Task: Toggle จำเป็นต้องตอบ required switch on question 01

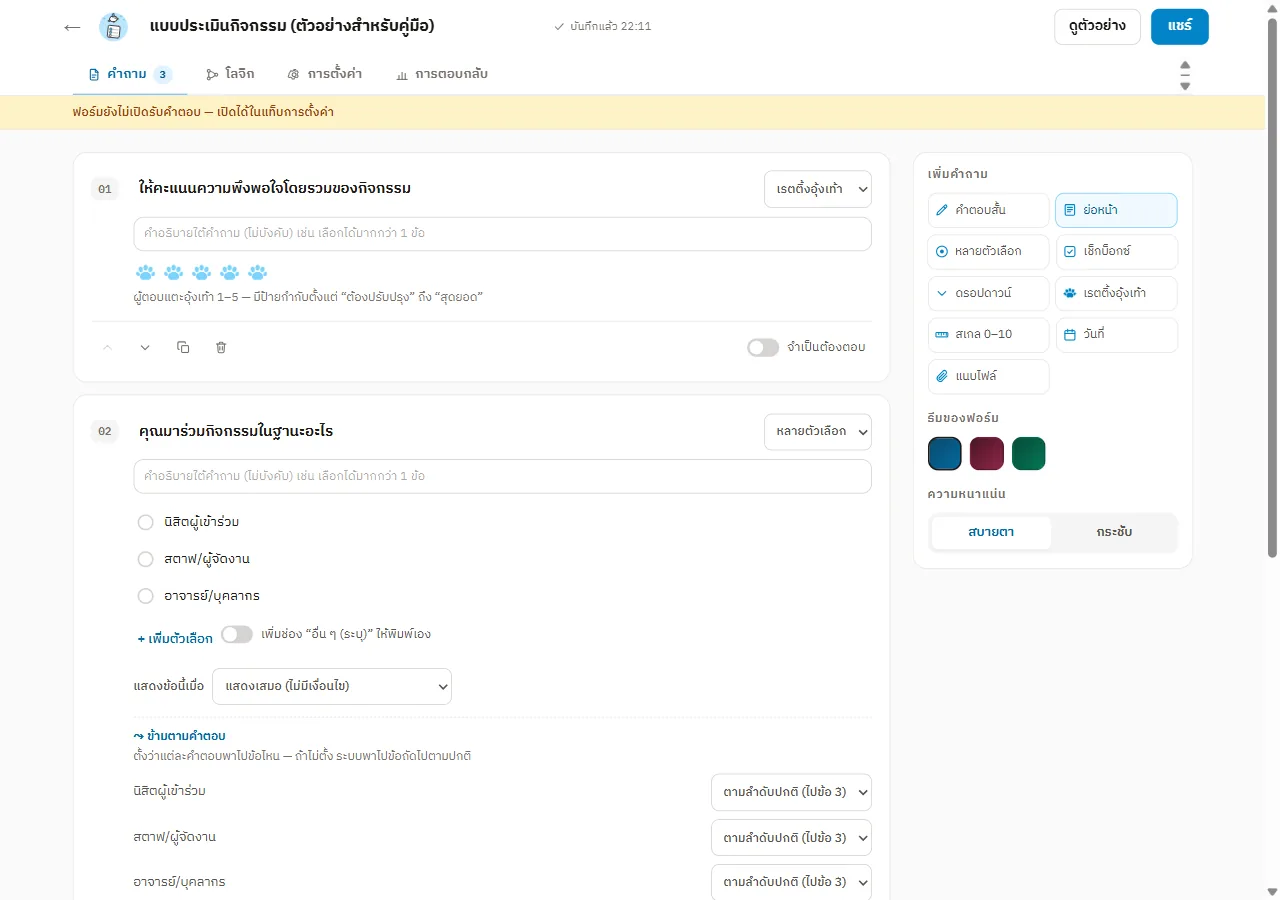Action: point(763,347)
